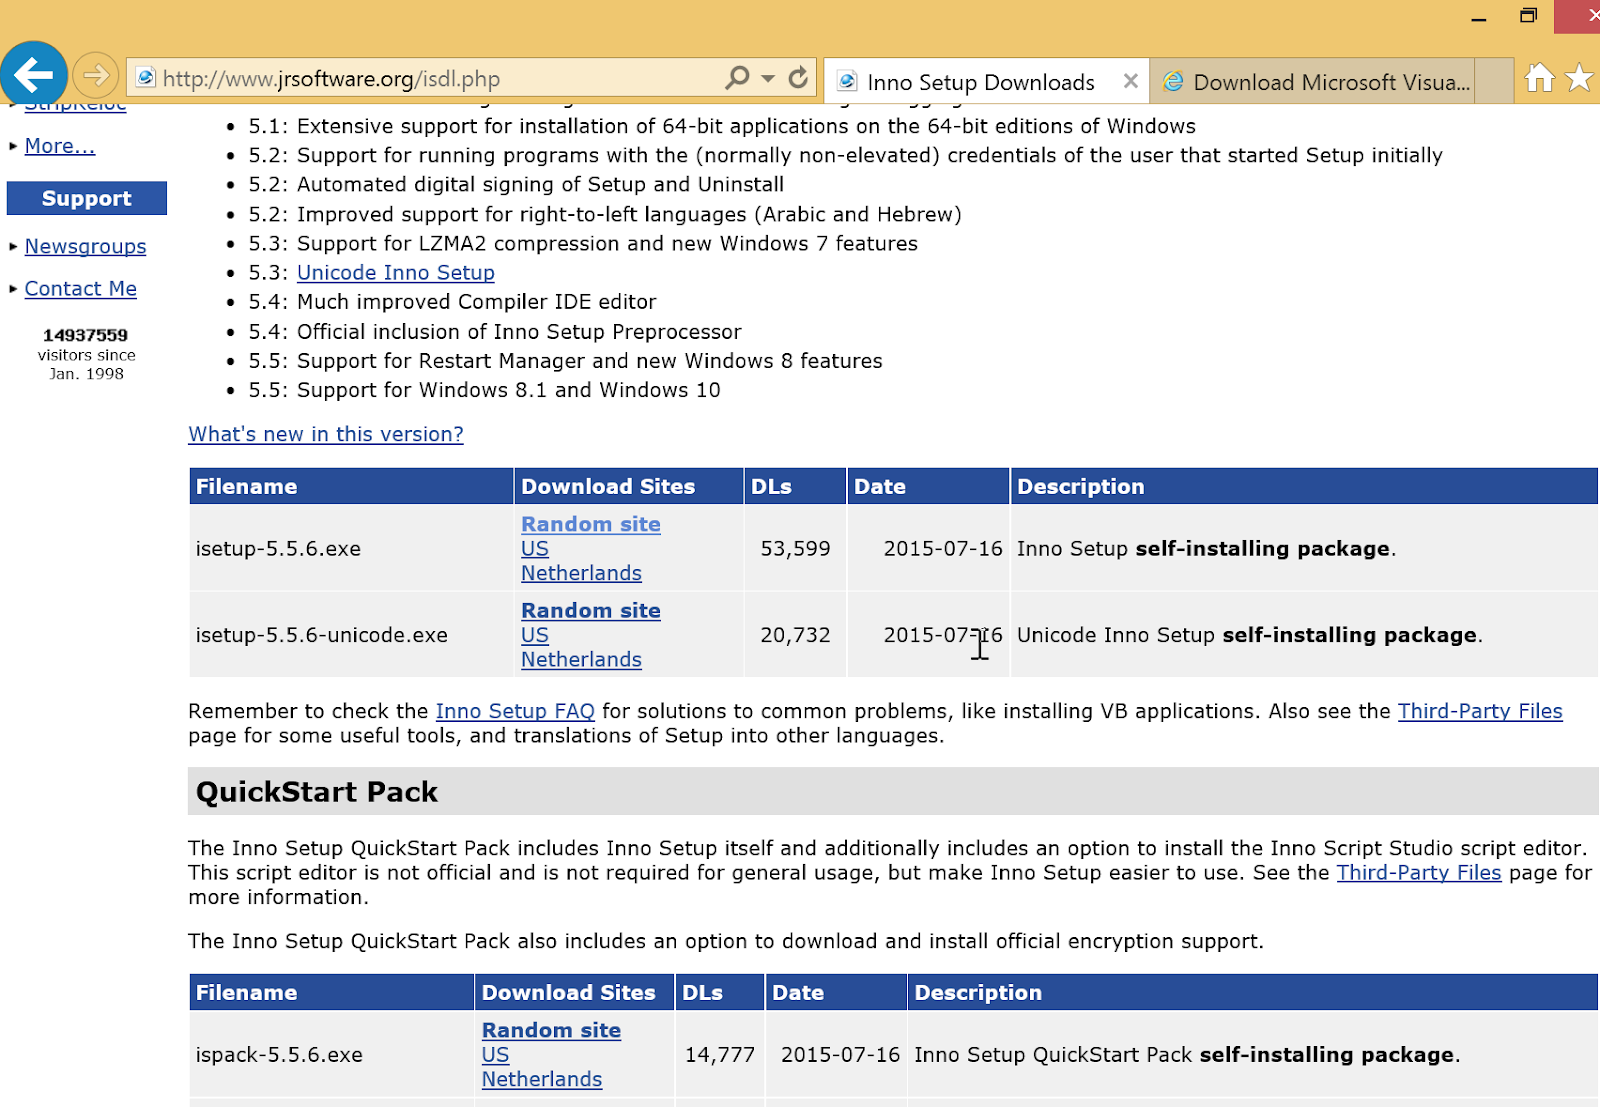Refresh the page with the reload icon

[798, 77]
